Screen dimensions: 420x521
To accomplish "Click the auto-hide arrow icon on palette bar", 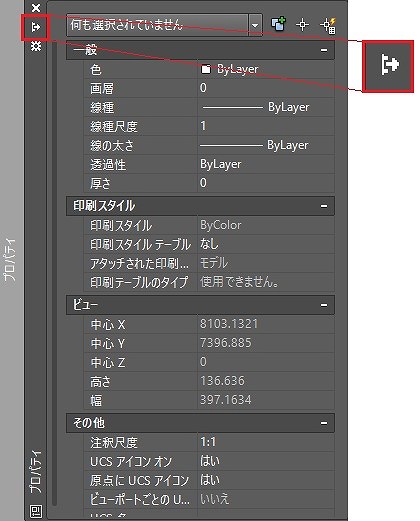I will tap(36, 27).
